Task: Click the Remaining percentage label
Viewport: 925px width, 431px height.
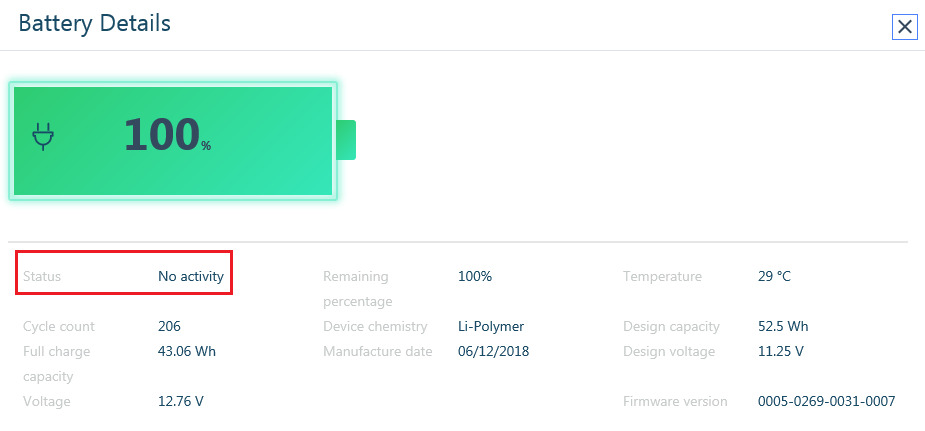Action: point(357,289)
